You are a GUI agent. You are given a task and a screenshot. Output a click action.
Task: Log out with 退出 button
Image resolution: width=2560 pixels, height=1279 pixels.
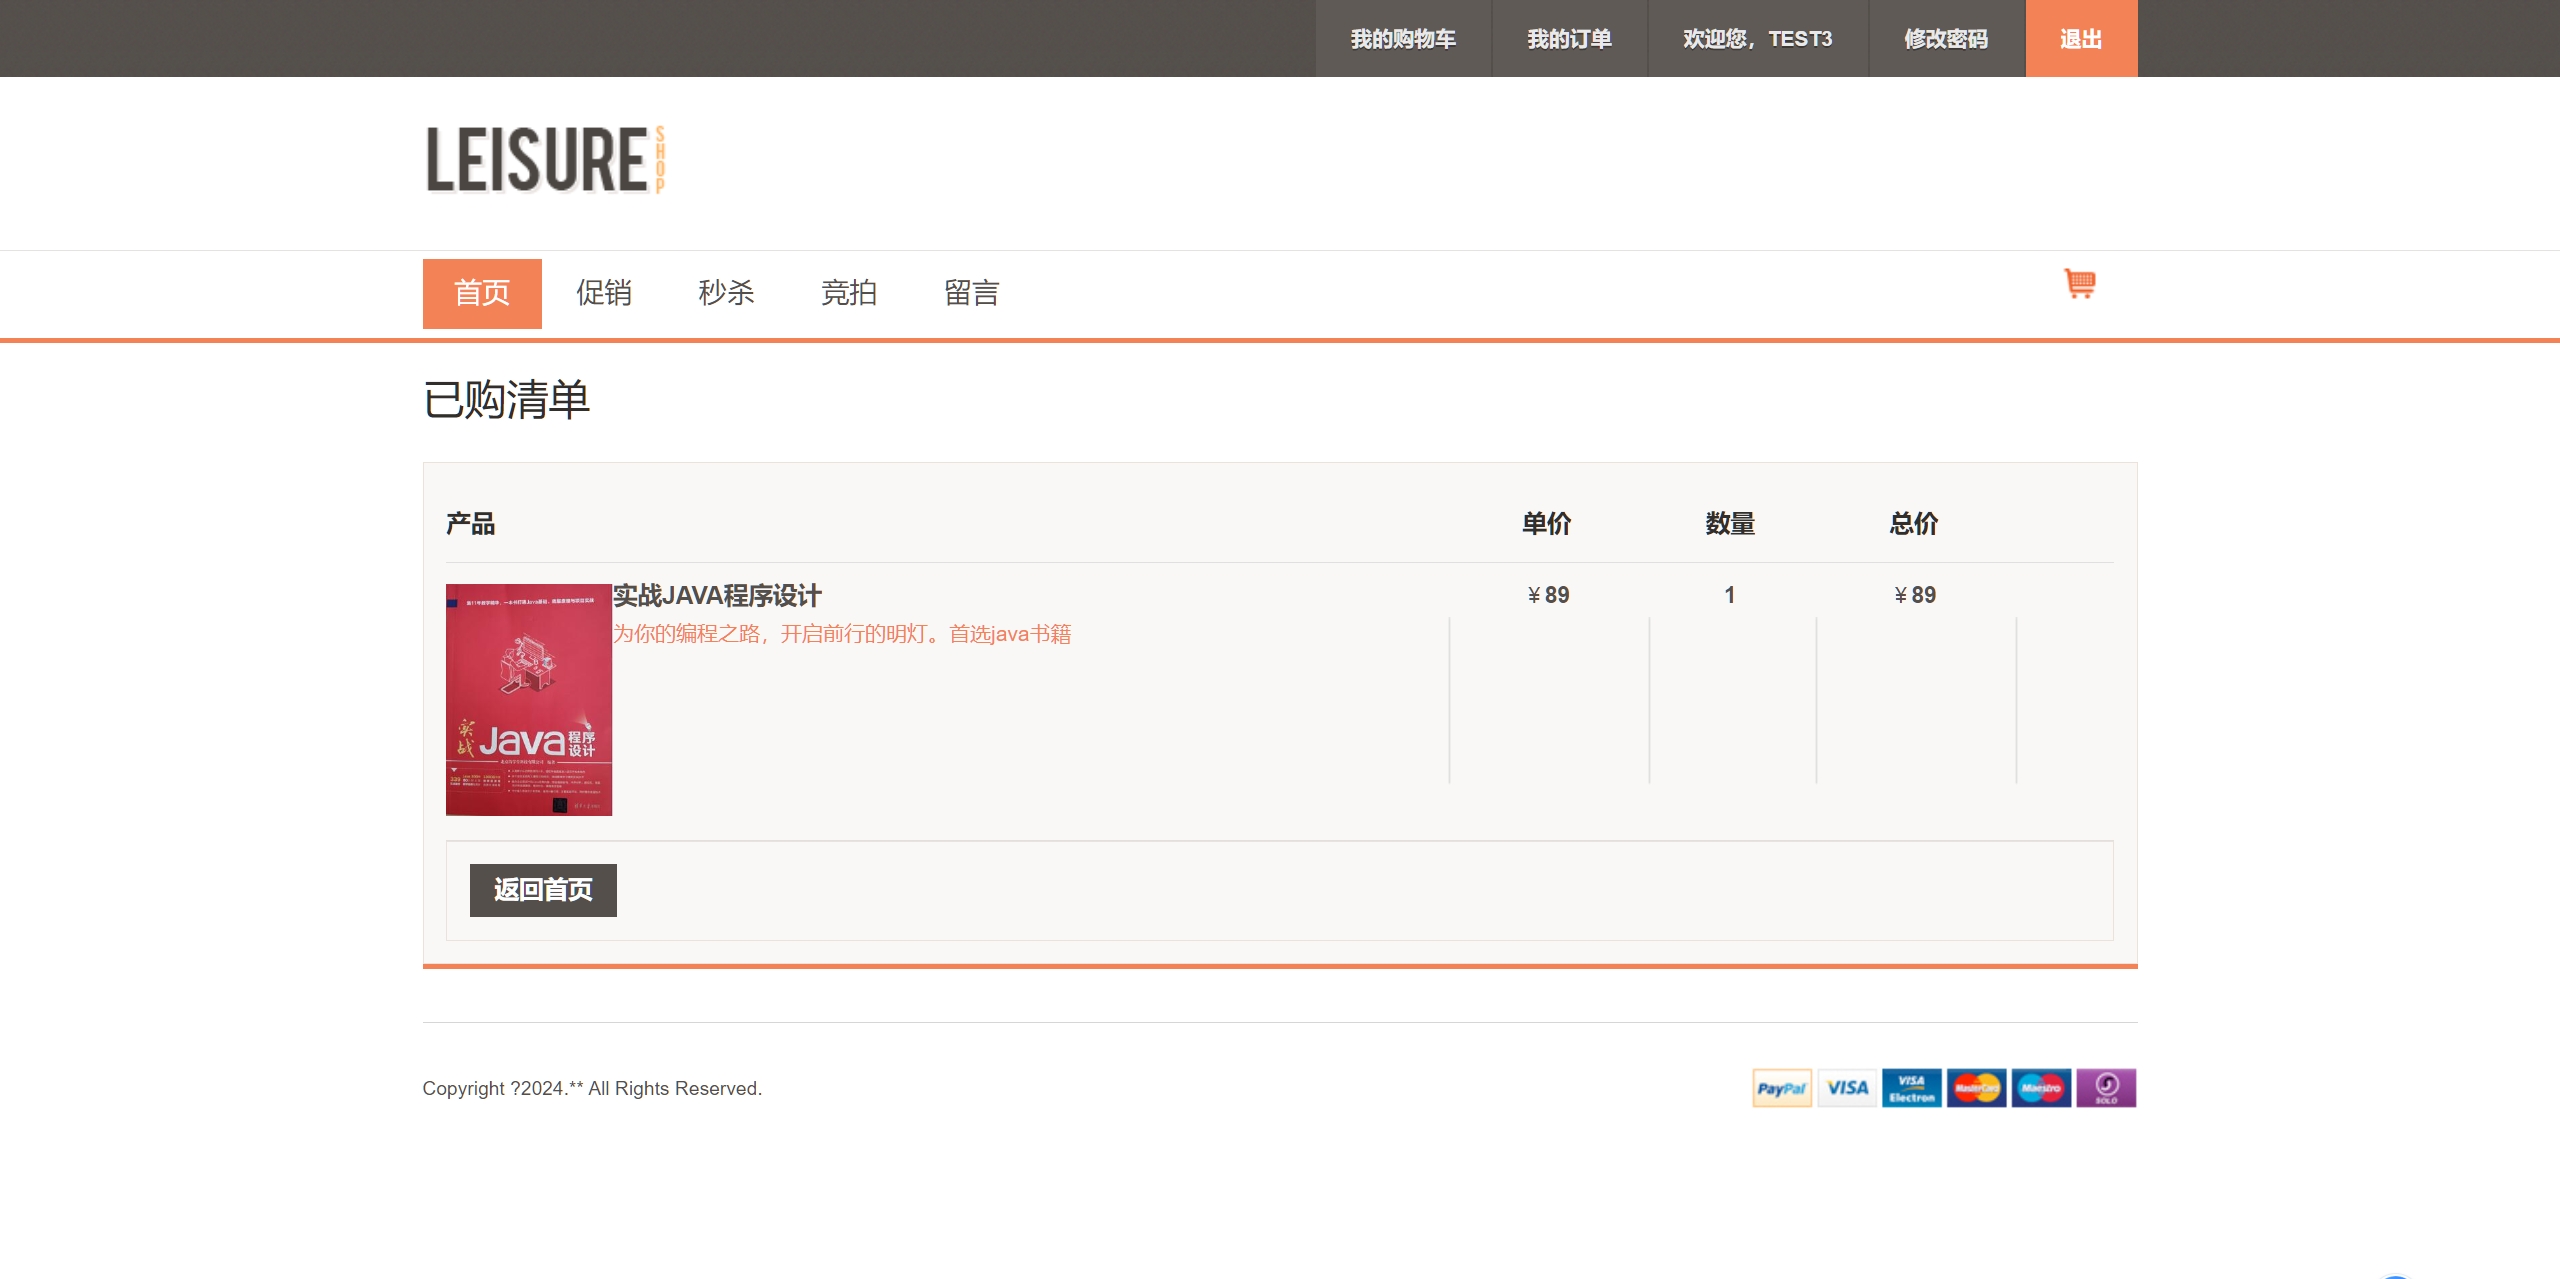2081,39
